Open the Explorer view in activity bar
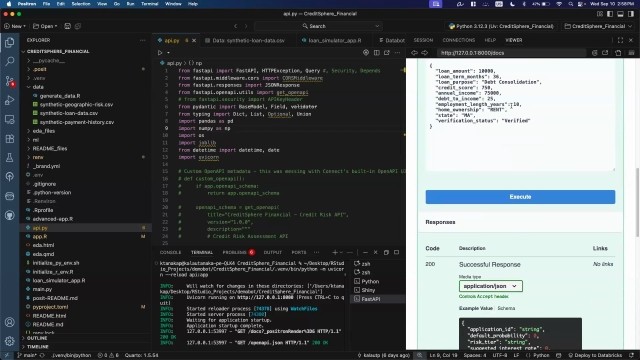The height and width of the screenshot is (360, 640). point(9,42)
